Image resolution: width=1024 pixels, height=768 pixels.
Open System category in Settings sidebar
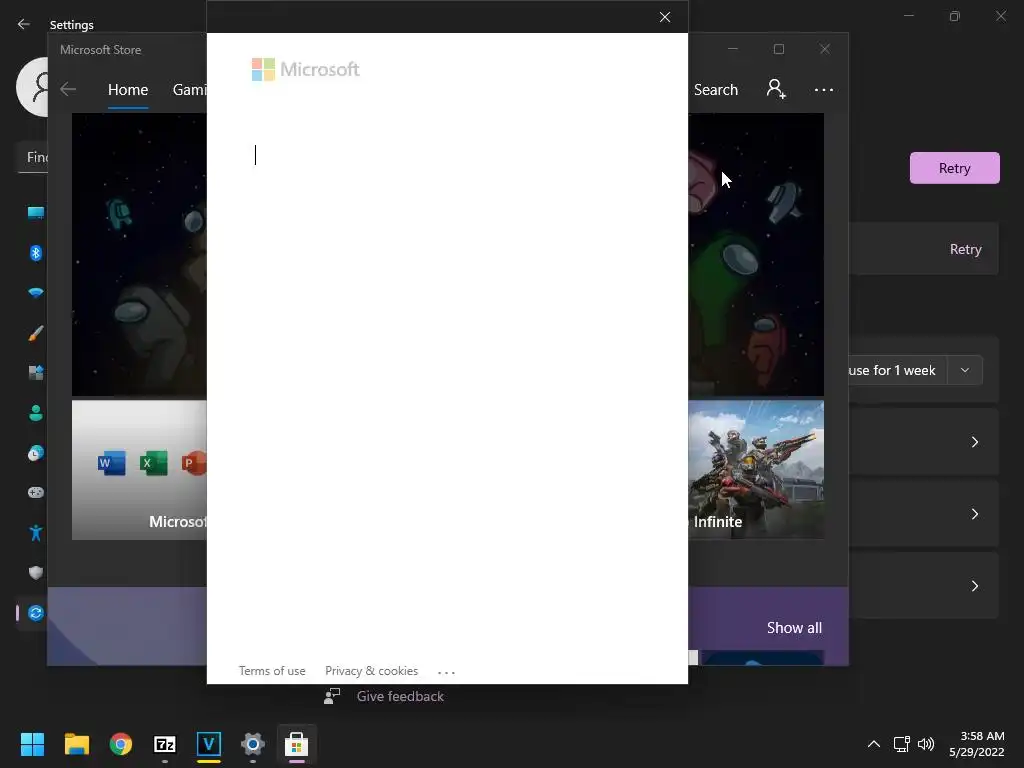coord(35,212)
